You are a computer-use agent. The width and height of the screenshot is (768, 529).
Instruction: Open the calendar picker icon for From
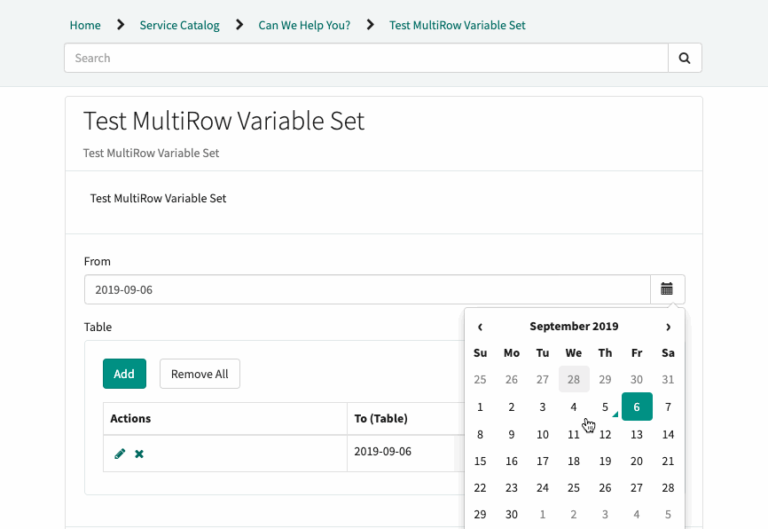pyautogui.click(x=667, y=290)
